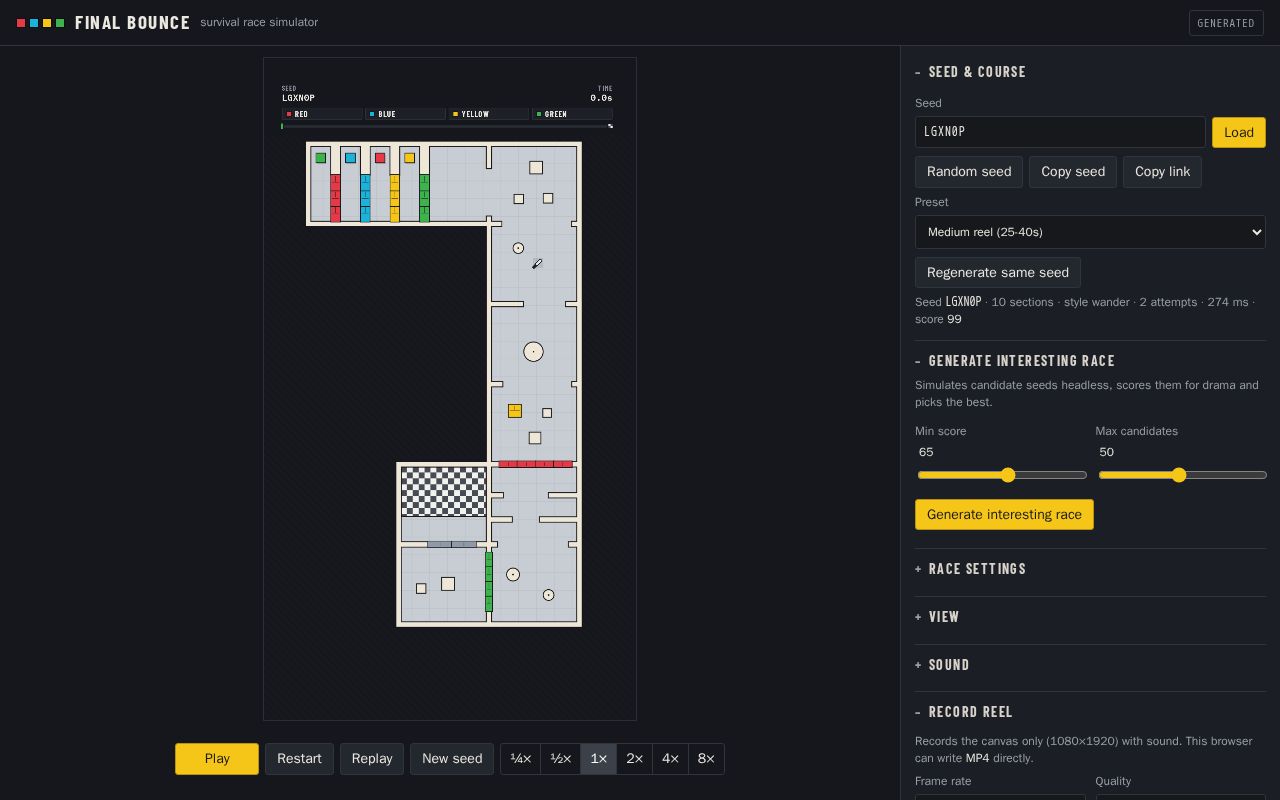Focus the Seed text field
This screenshot has height=800, width=1280.
(x=1060, y=132)
